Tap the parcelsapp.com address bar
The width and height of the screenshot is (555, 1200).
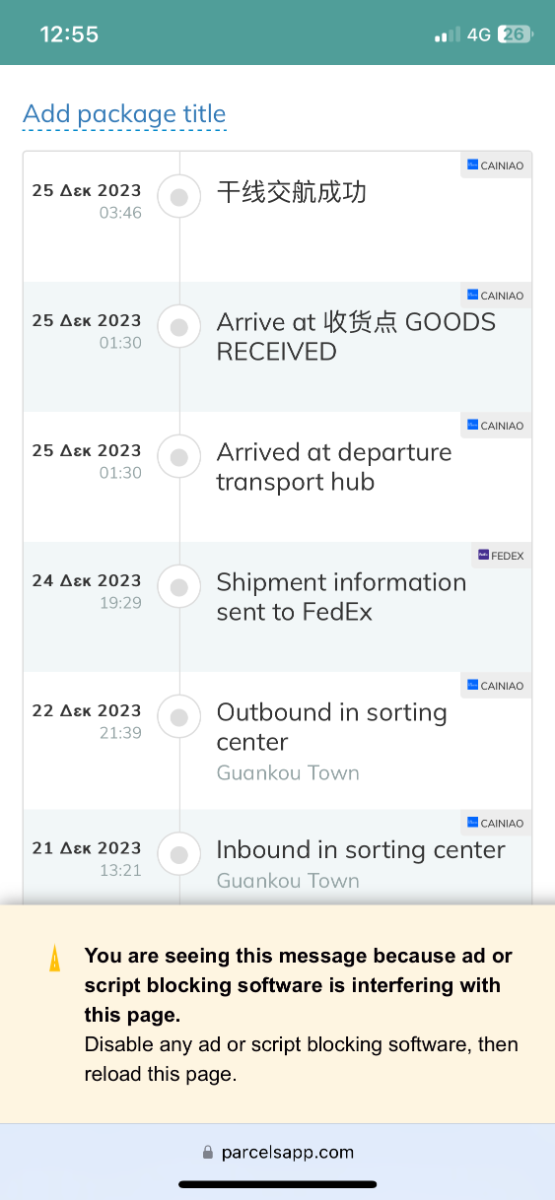pyautogui.click(x=277, y=1152)
